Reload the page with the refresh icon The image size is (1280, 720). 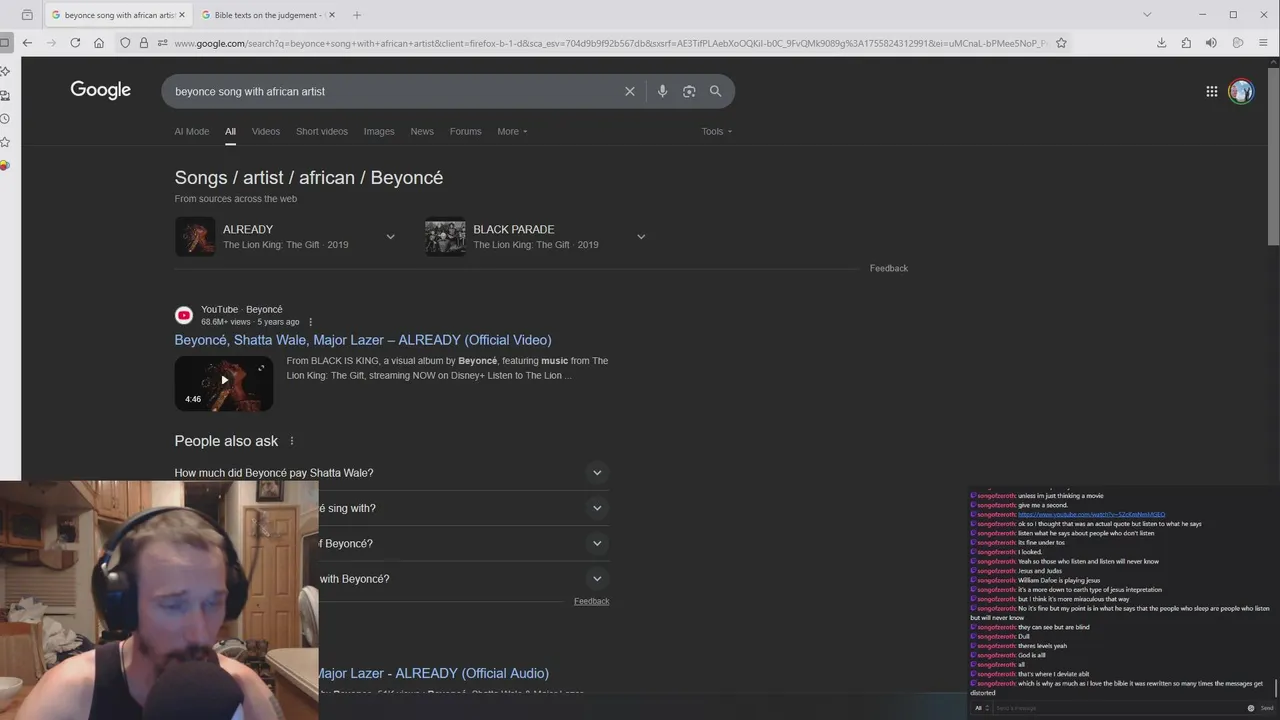pos(75,43)
